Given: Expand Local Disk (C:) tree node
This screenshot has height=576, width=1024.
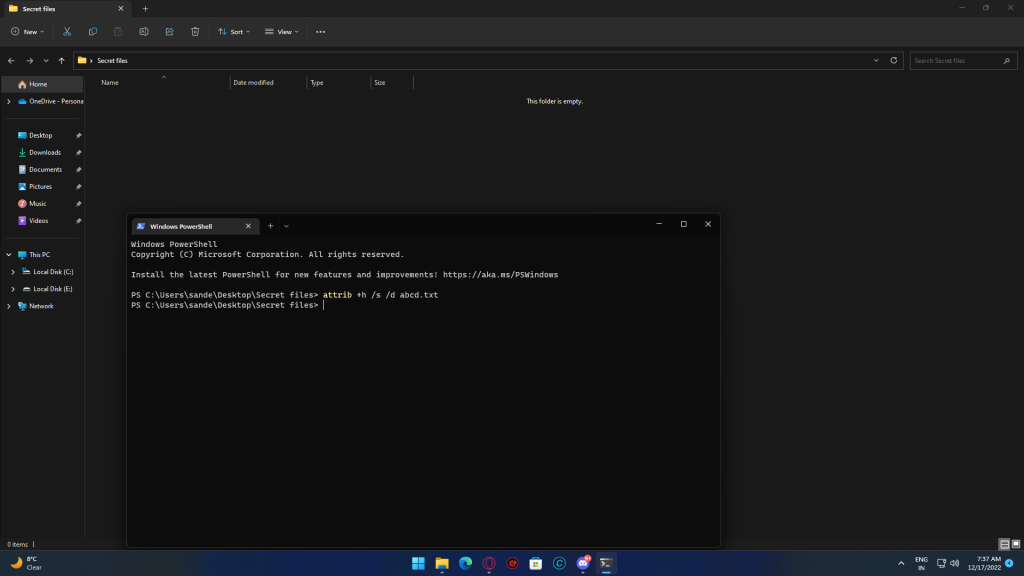Looking at the screenshot, I should (x=13, y=272).
